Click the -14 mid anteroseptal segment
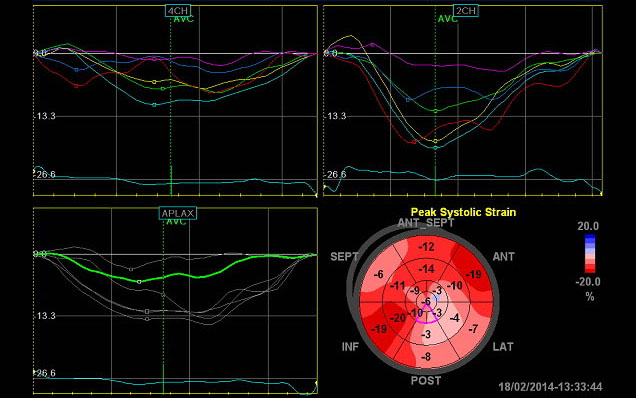Viewport: 636px width, 398px height. (426, 269)
